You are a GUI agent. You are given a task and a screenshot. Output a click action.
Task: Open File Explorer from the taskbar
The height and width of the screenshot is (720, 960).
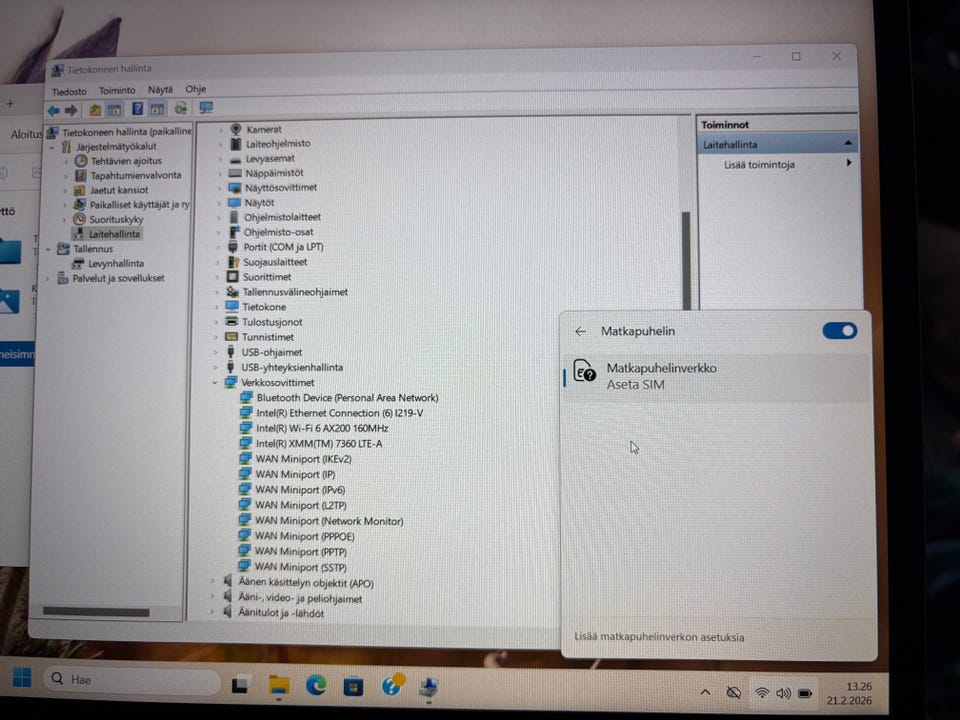pos(279,685)
